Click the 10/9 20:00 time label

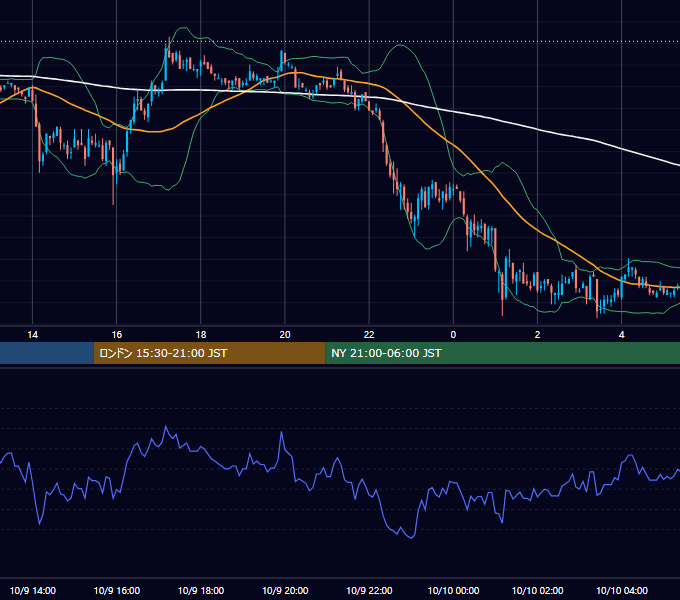(285, 590)
